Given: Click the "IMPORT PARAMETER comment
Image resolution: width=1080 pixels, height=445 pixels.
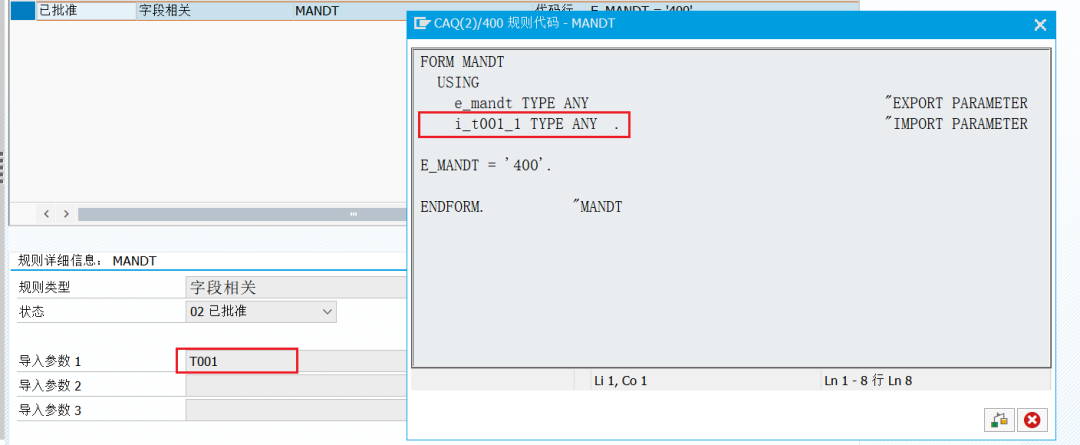Looking at the screenshot, I should coord(956,124).
